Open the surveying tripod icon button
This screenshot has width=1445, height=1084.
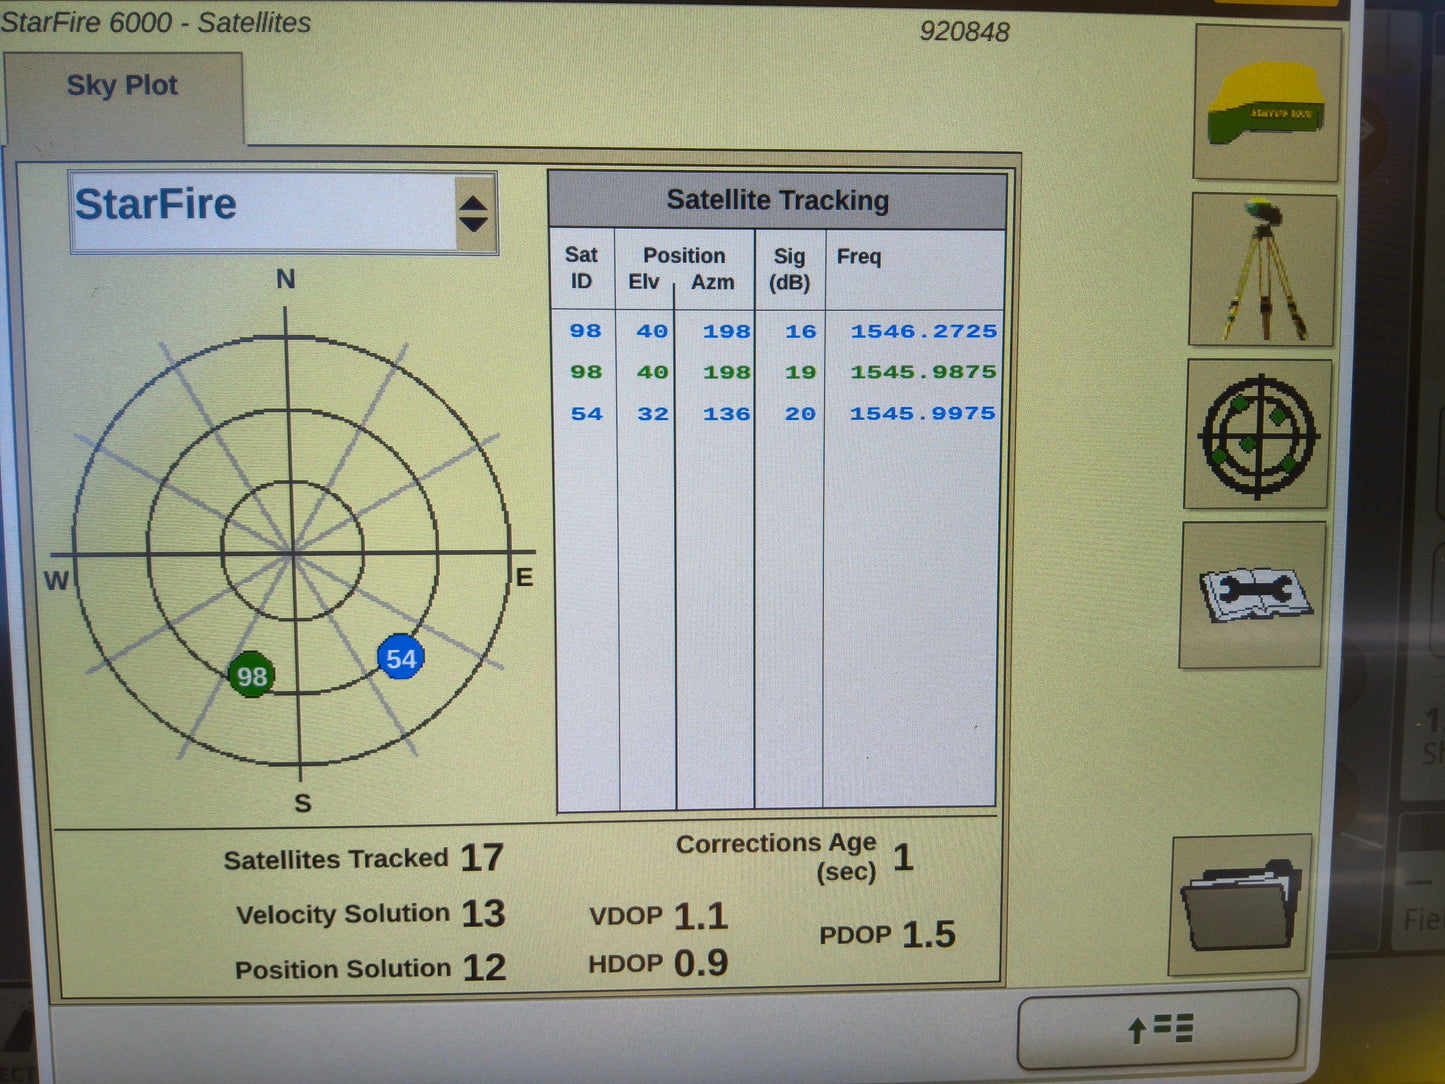[x=1263, y=270]
